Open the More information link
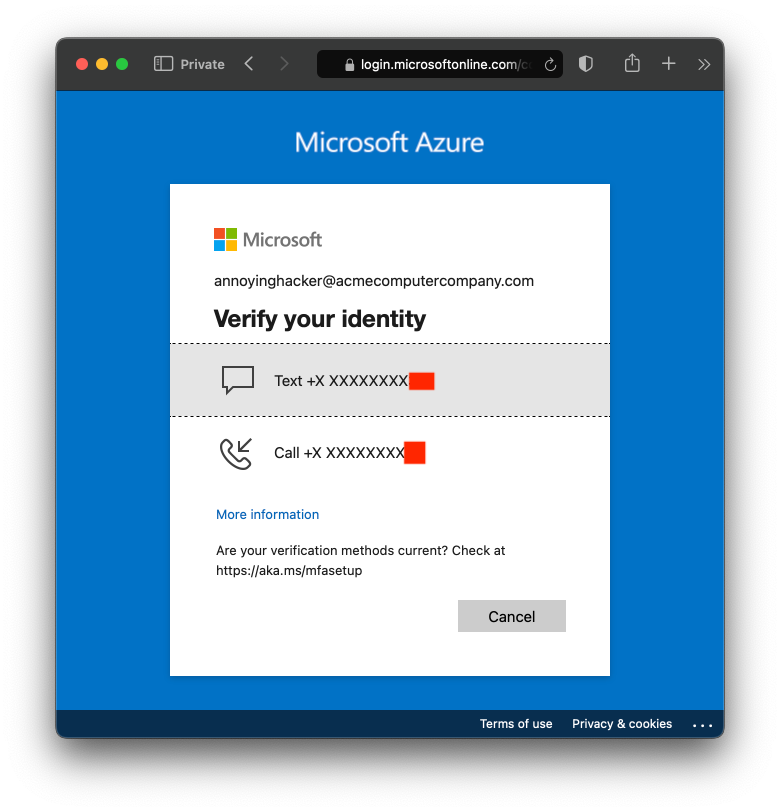780x812 pixels. pyautogui.click(x=267, y=514)
